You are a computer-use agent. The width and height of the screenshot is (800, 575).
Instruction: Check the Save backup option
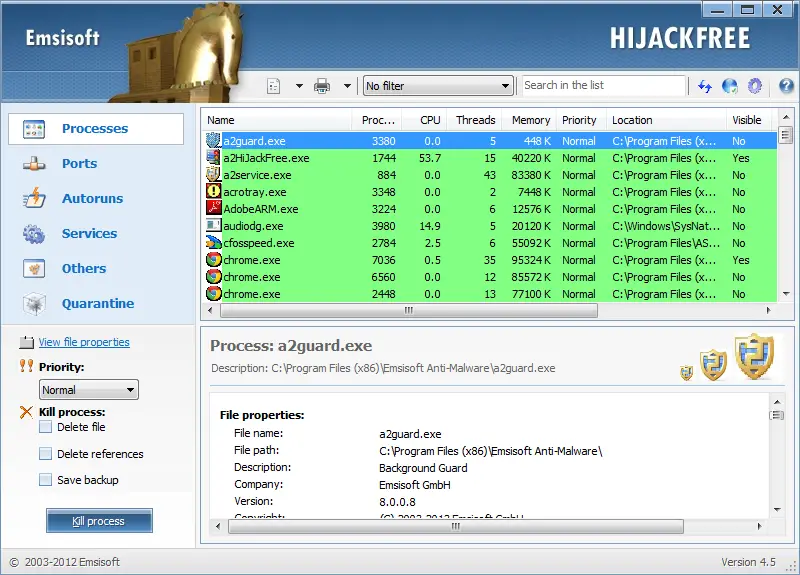coord(45,480)
